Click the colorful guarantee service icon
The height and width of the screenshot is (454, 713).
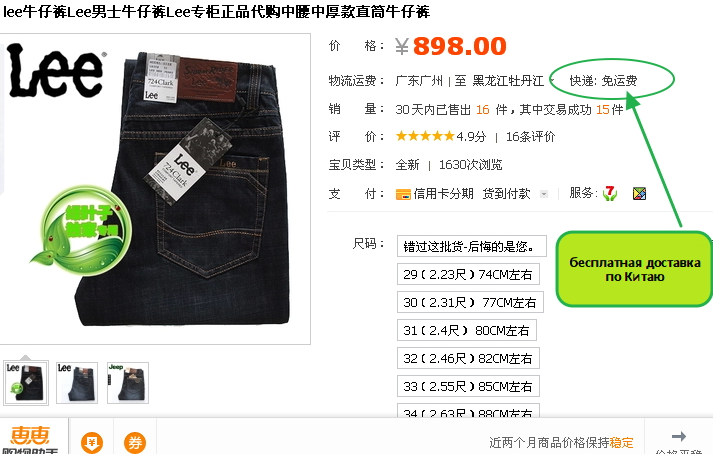click(x=639, y=193)
